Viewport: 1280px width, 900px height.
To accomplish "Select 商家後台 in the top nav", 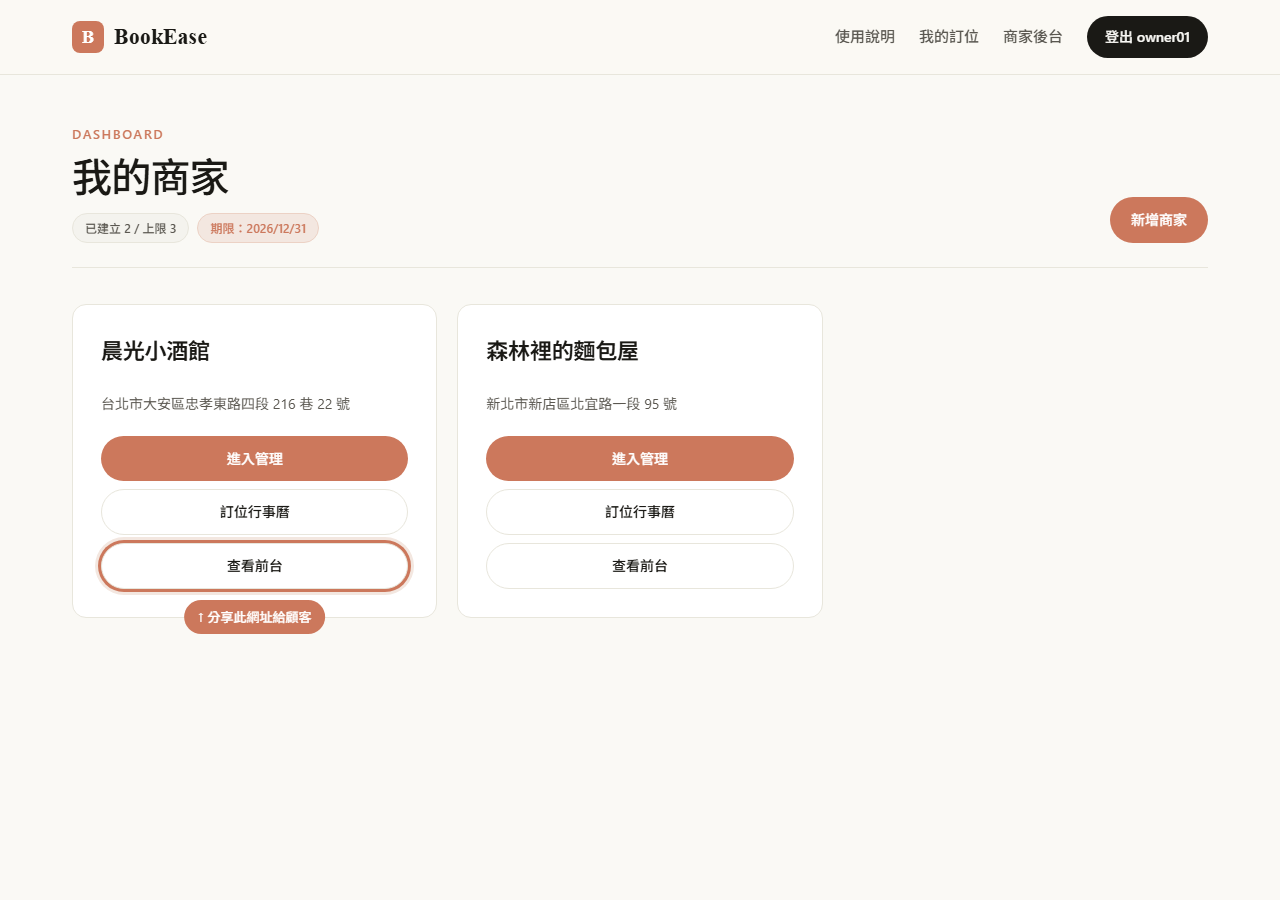I will (x=1033, y=37).
